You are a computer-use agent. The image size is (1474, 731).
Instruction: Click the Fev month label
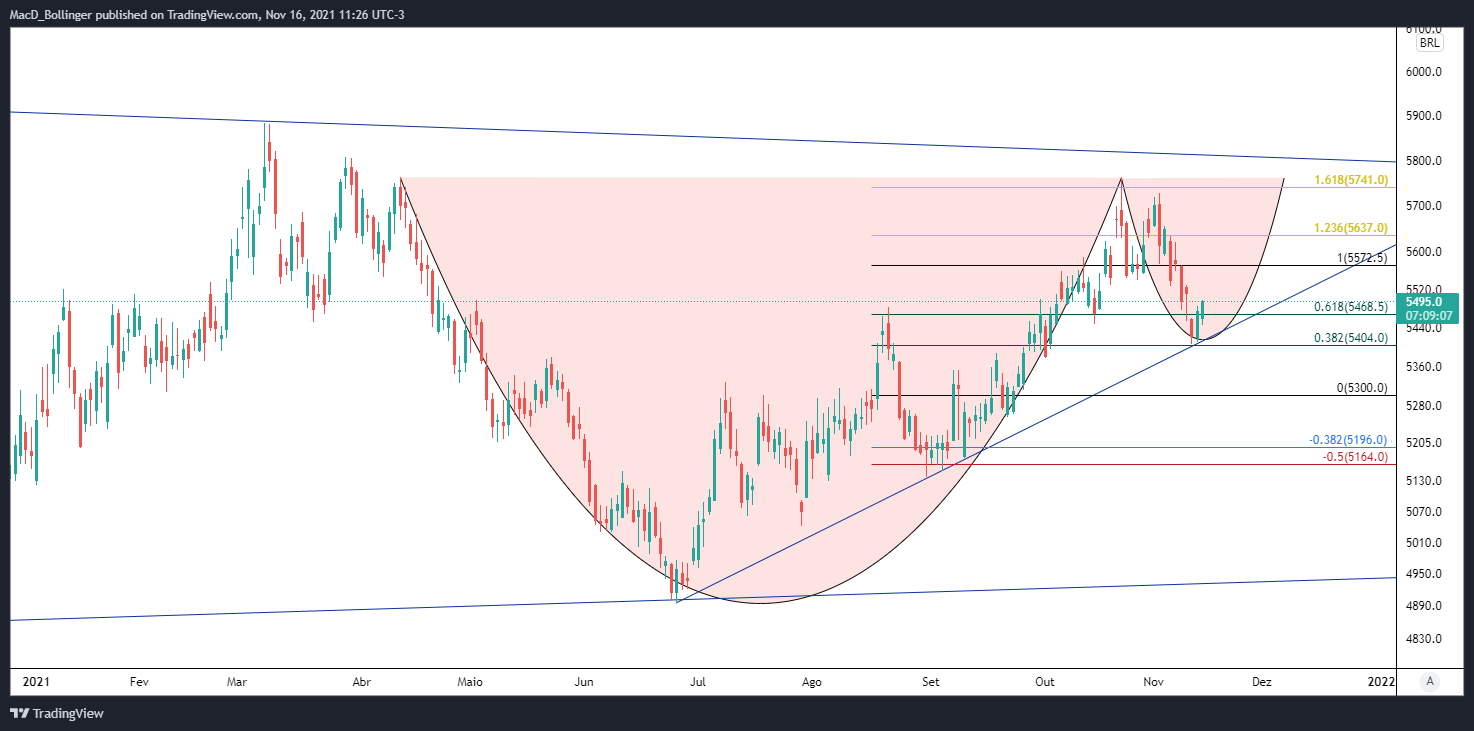(x=139, y=682)
